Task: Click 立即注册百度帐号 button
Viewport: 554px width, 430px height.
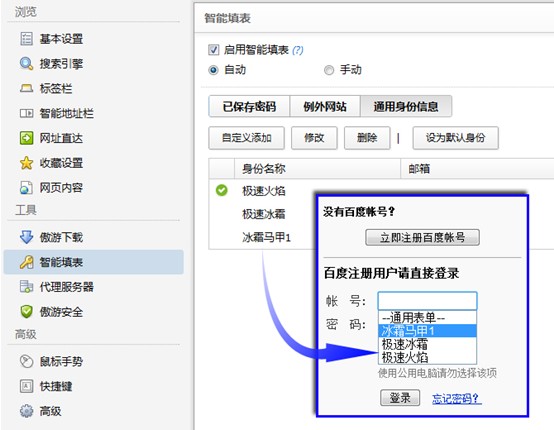Action: (422, 237)
